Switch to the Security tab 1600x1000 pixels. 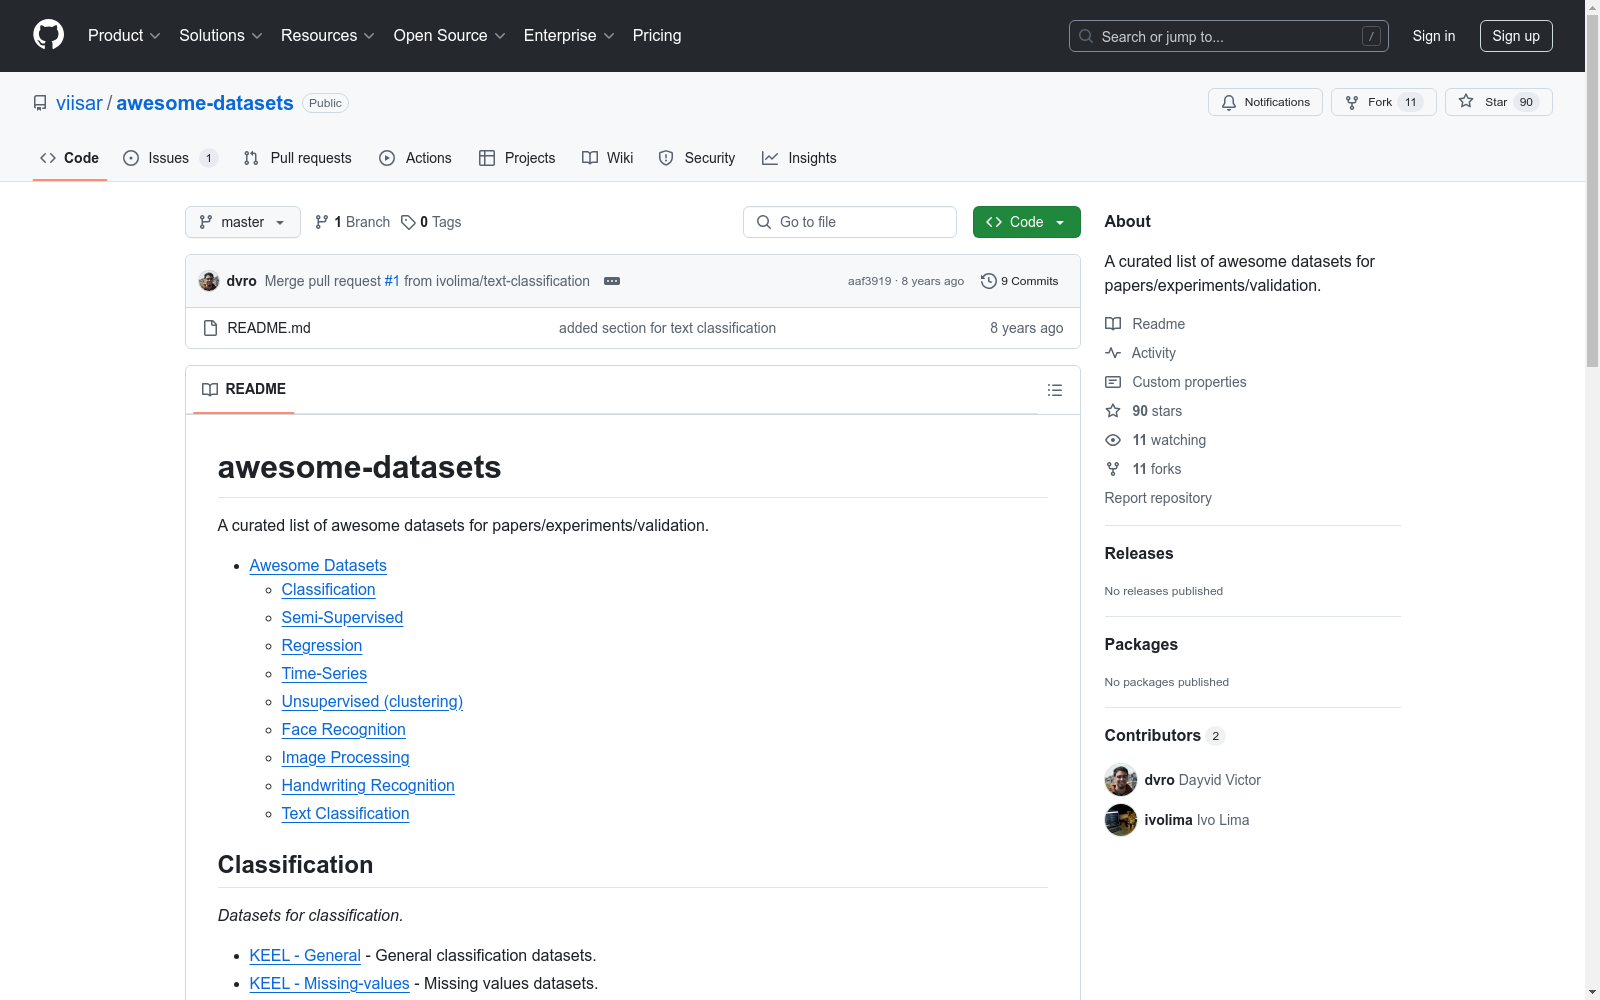click(697, 158)
